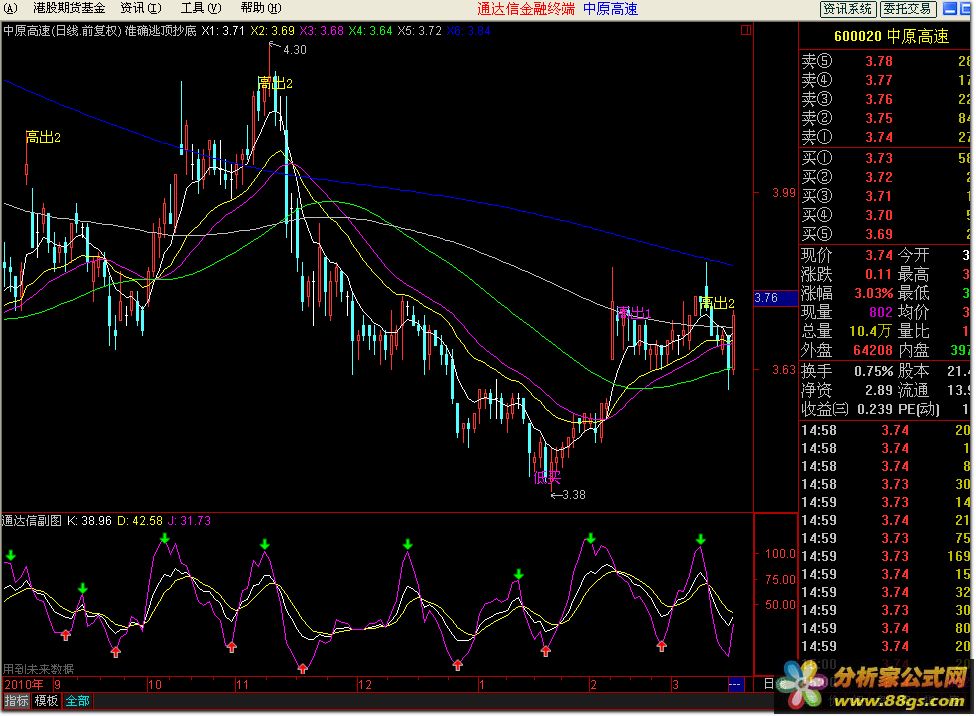Select the 买③ 3.71 bid row

[x=886, y=196]
